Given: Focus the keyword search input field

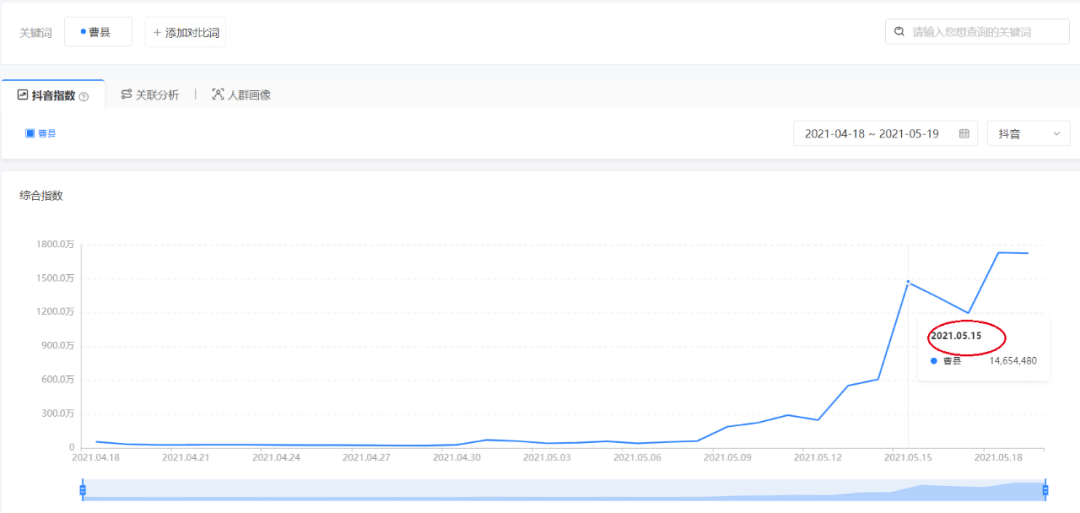Looking at the screenshot, I should [985, 32].
